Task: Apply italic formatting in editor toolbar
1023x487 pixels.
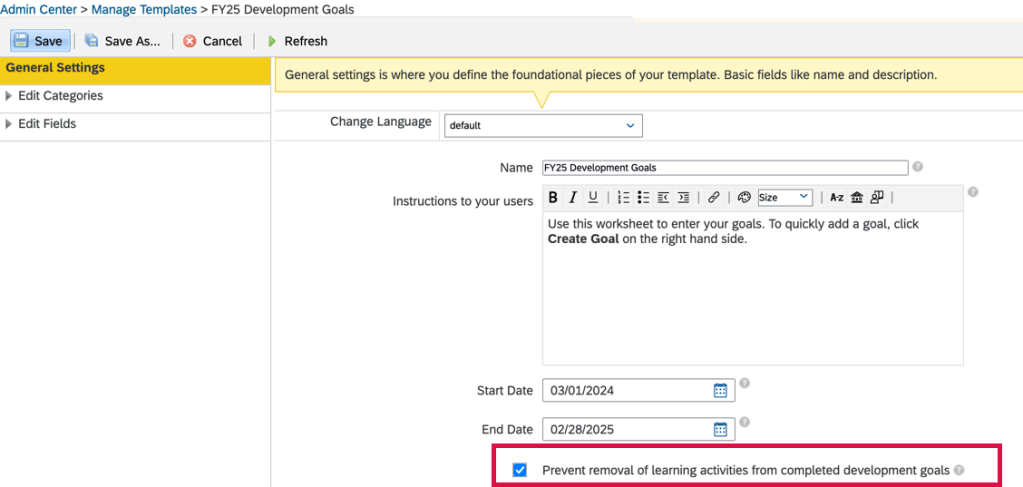Action: [x=573, y=197]
